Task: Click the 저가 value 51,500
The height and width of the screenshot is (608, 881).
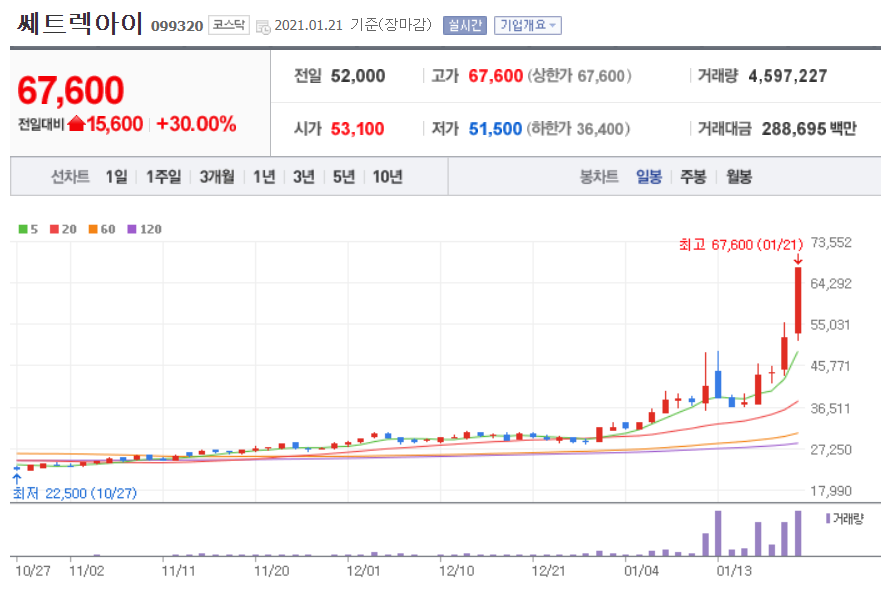Action: pos(496,129)
